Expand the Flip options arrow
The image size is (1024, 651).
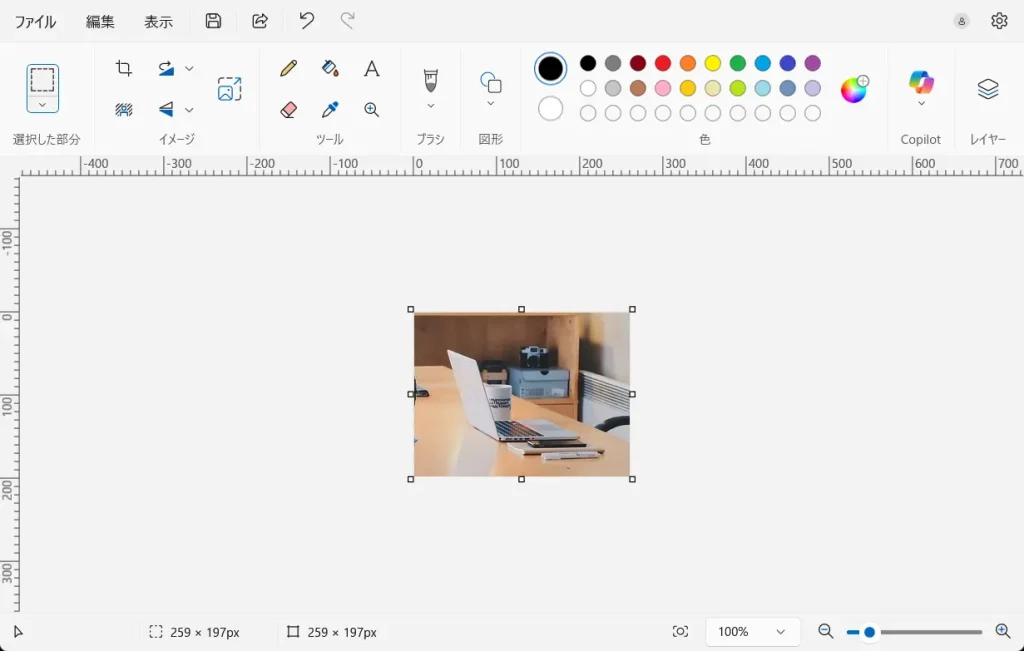click(x=189, y=110)
